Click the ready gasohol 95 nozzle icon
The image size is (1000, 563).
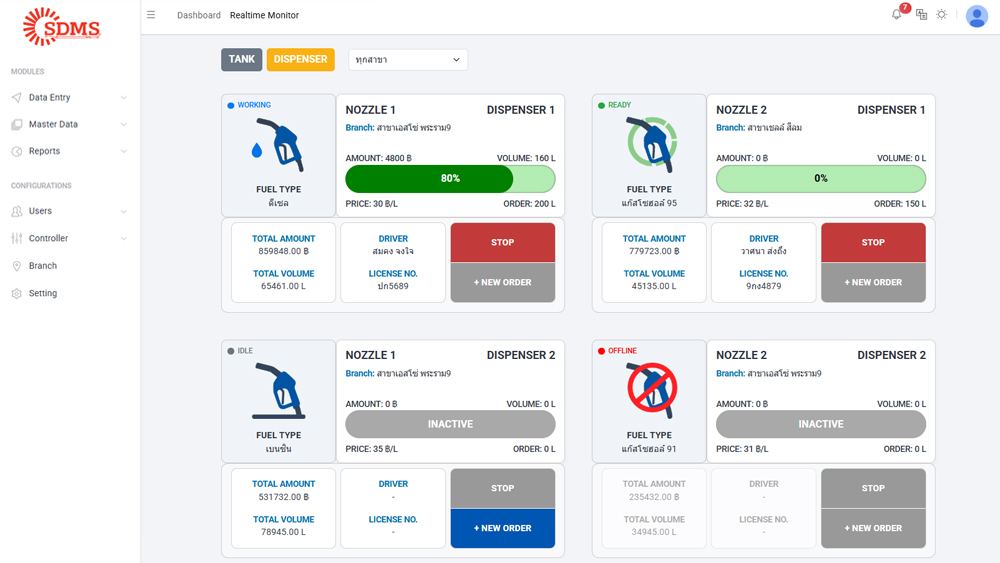tap(651, 144)
